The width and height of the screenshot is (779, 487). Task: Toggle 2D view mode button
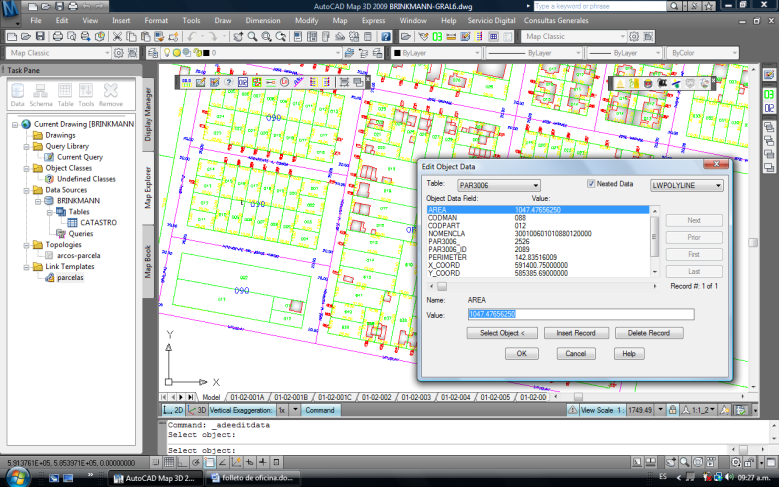coord(173,410)
